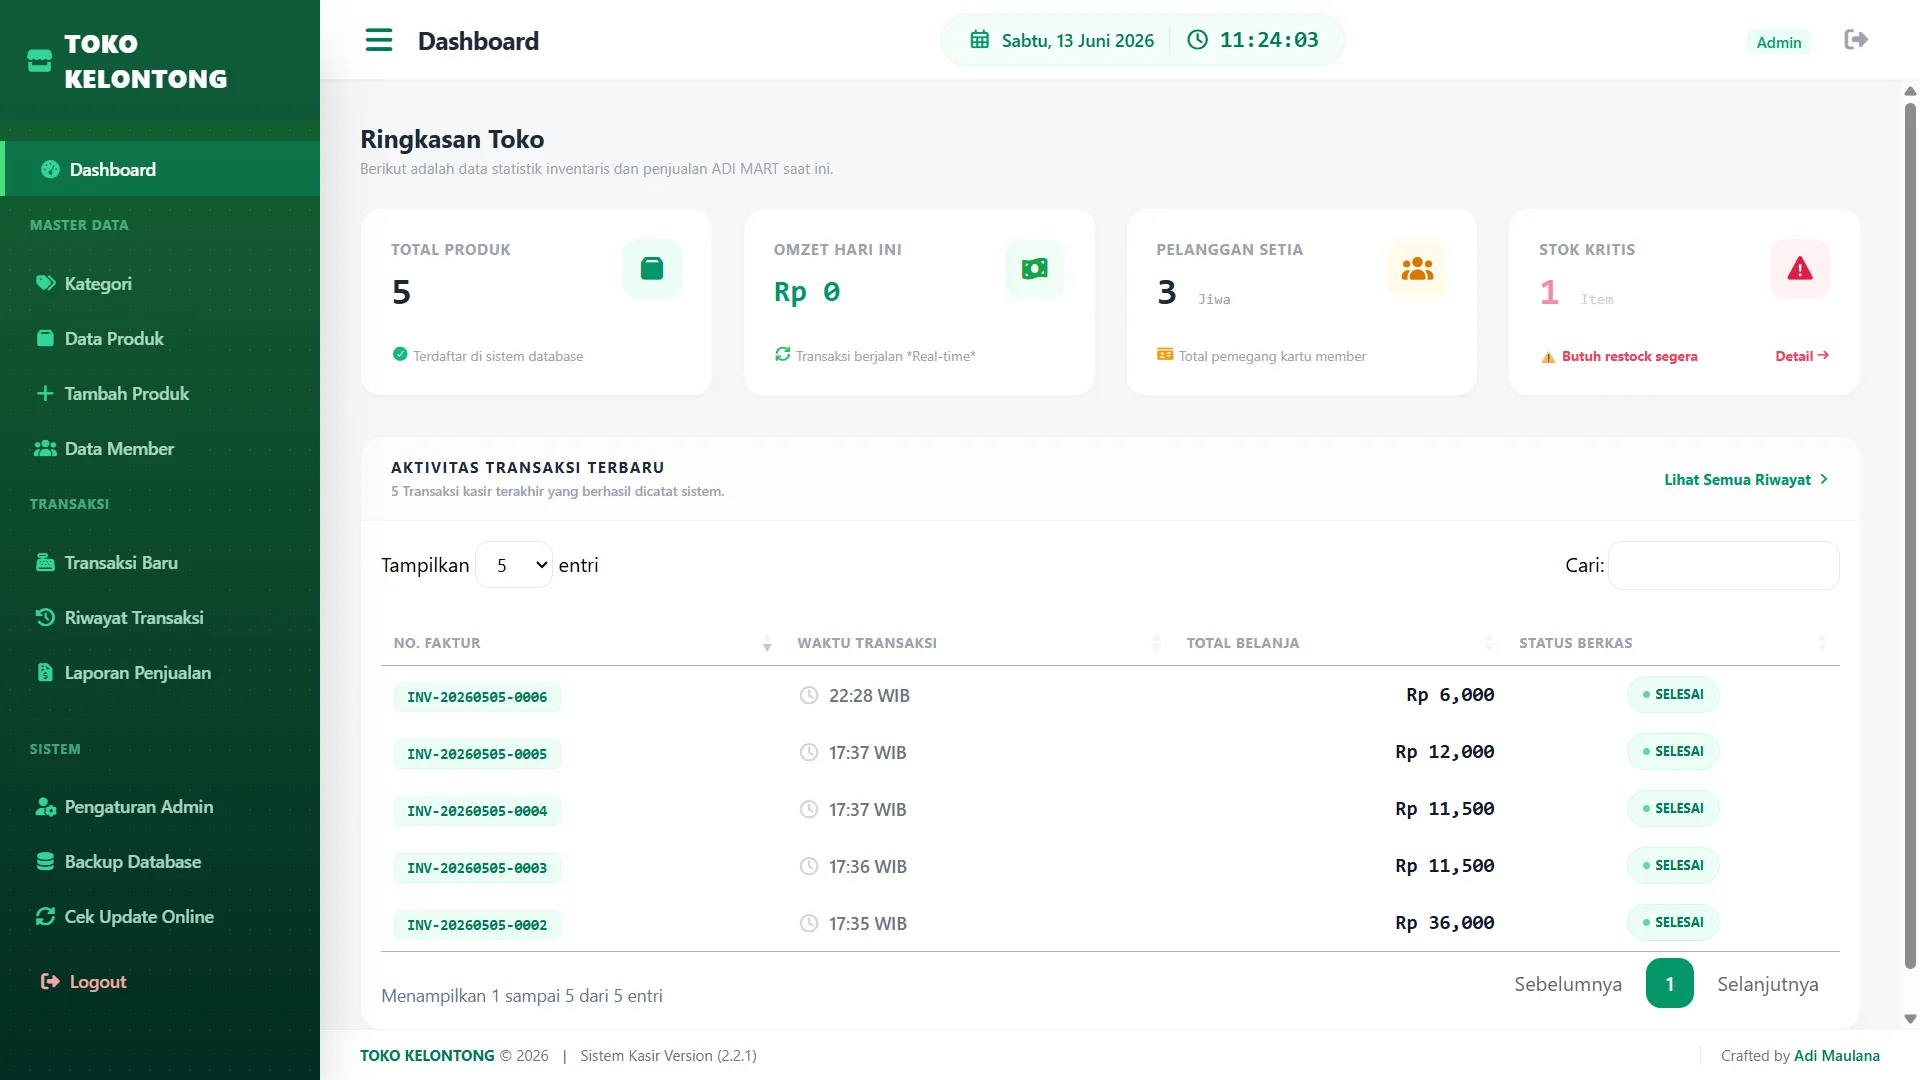Click the Logout icon in sidebar
This screenshot has width=1920, height=1080.
(50, 981)
